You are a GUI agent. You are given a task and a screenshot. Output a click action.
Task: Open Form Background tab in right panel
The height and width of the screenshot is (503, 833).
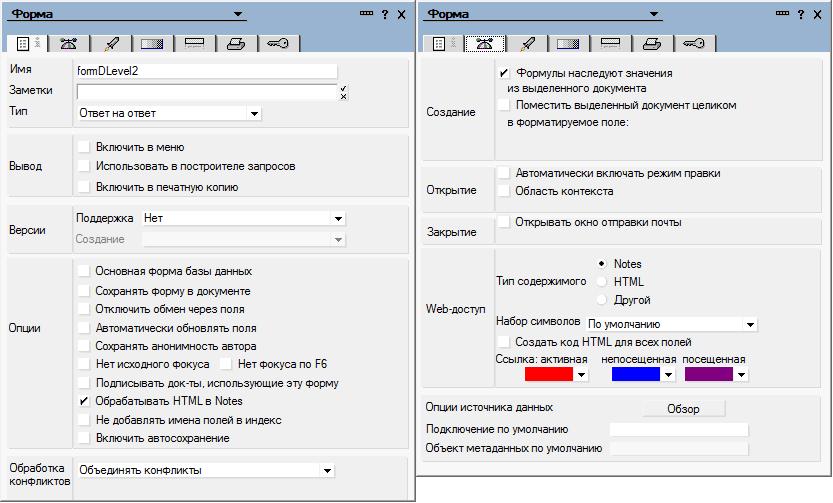pyautogui.click(x=567, y=43)
